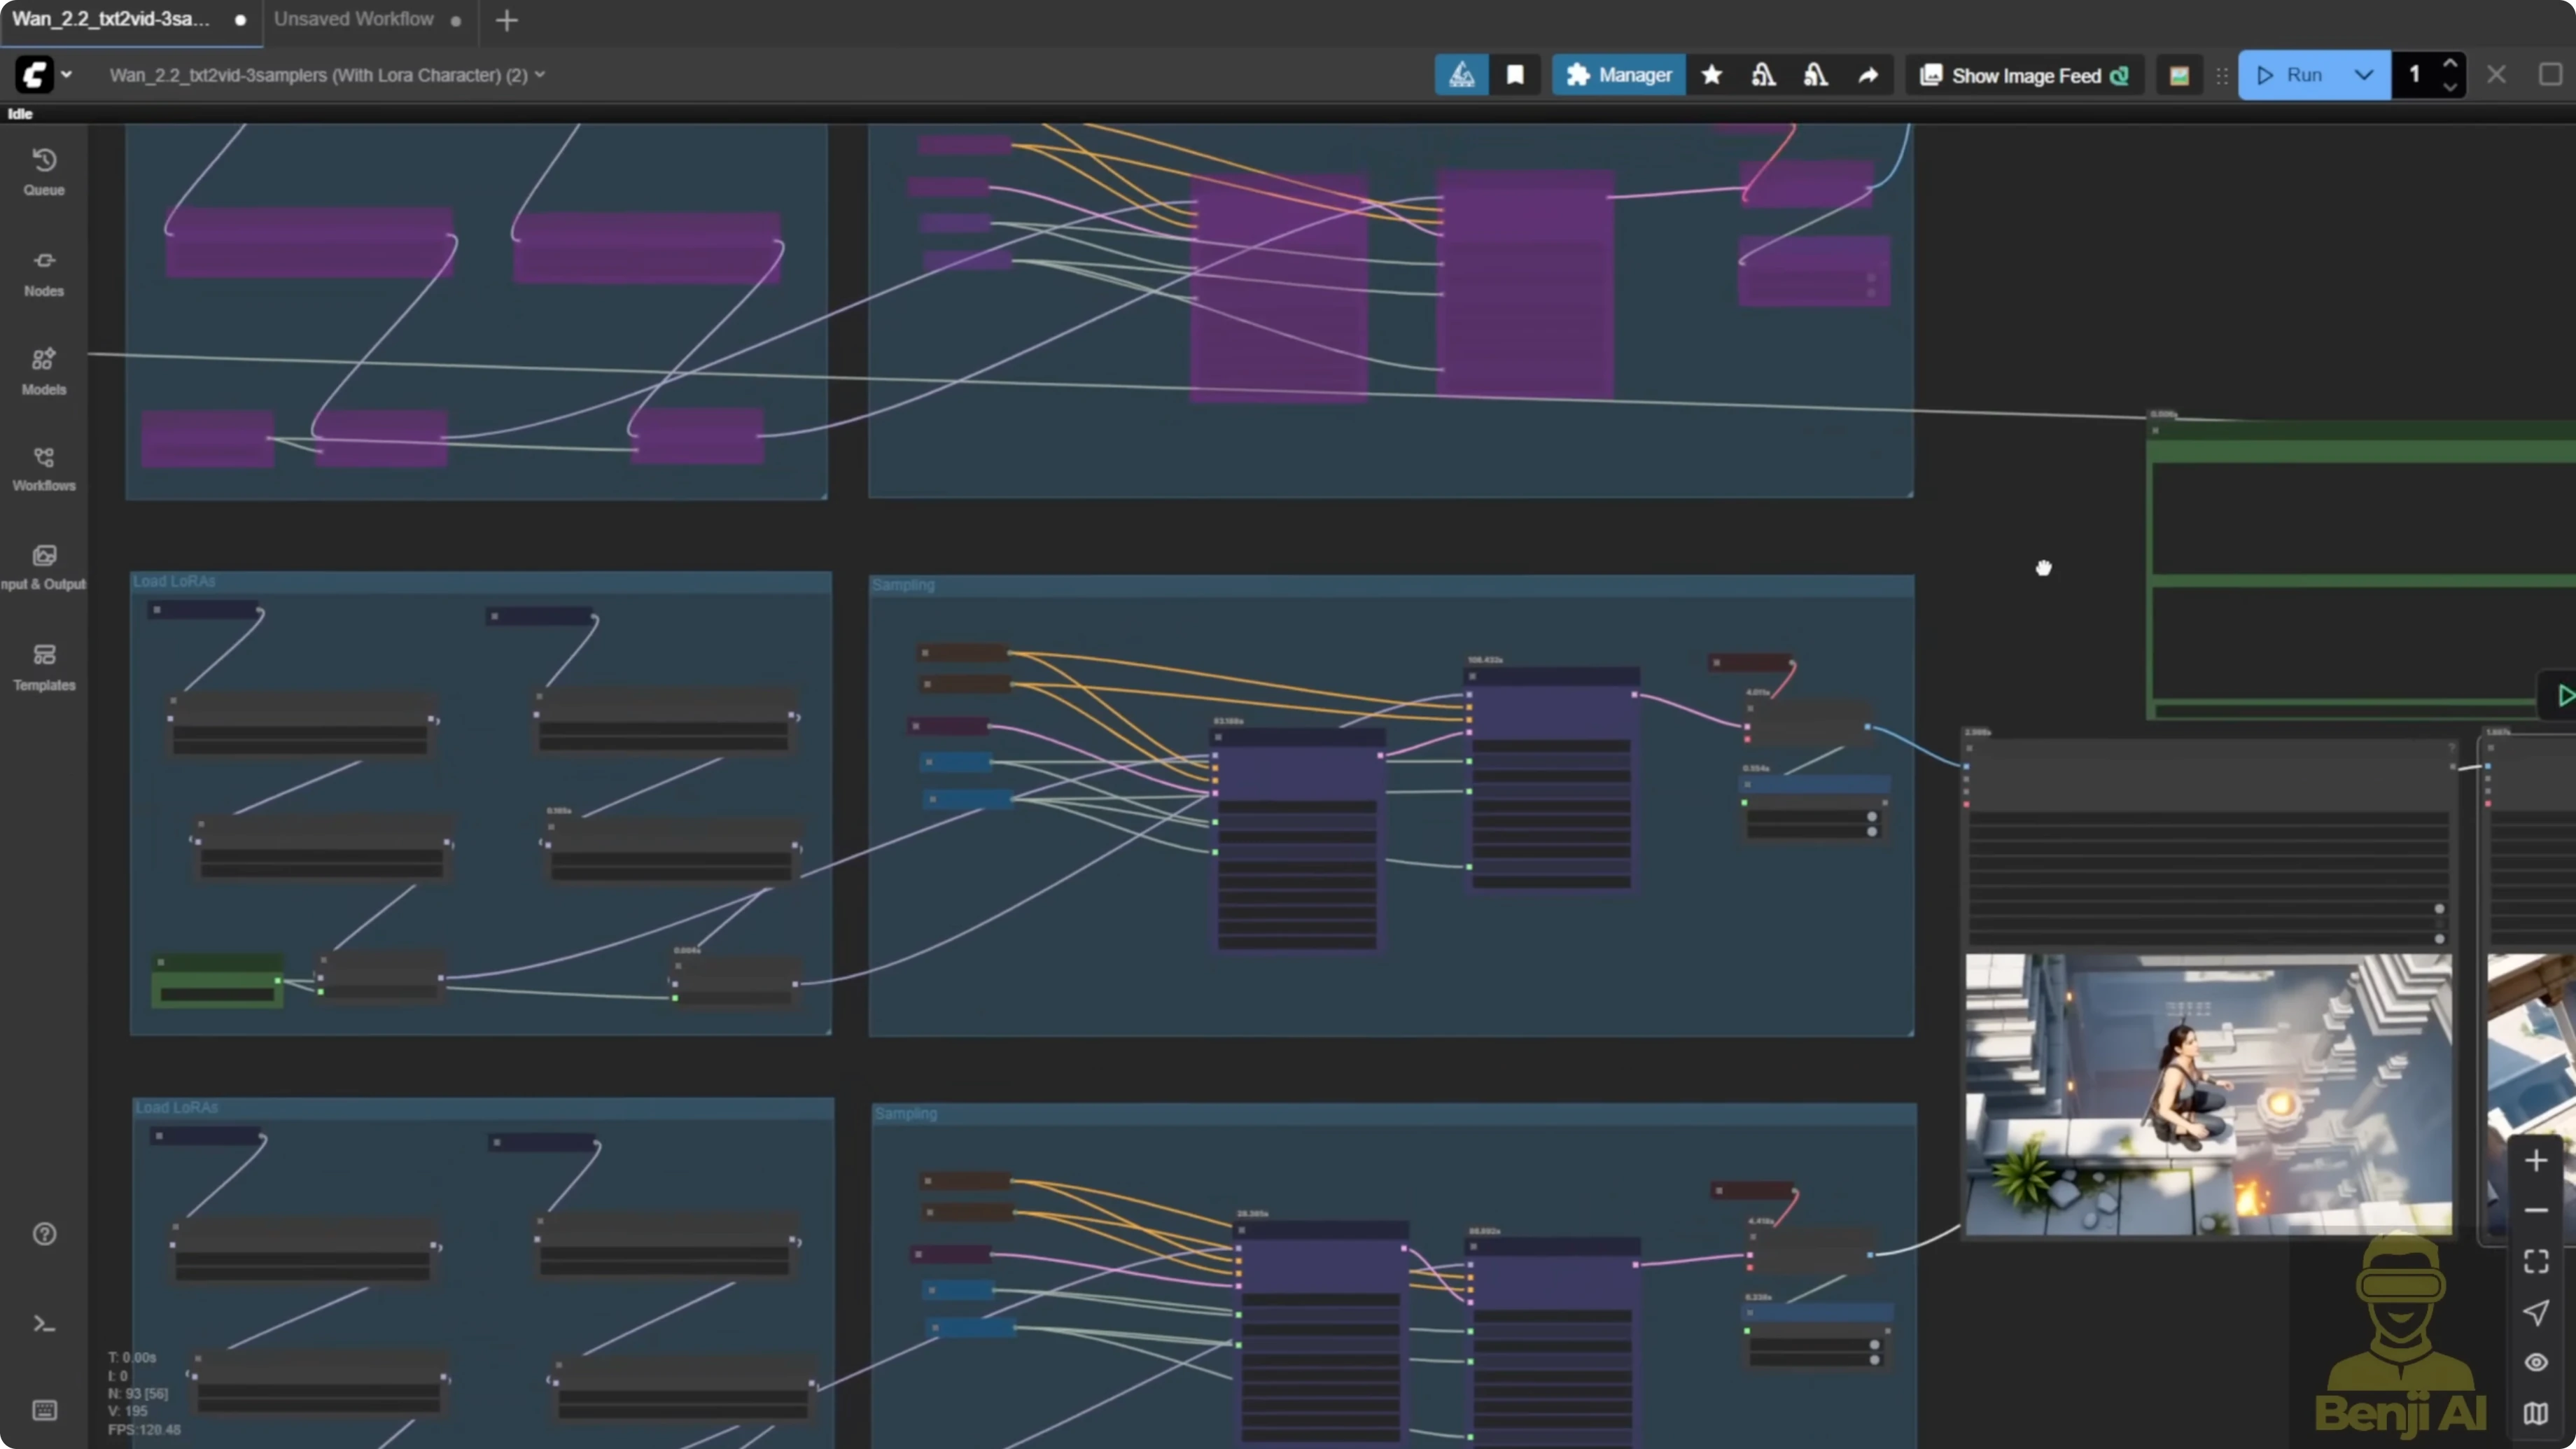Click the Run button to queue the workflow

2295,74
